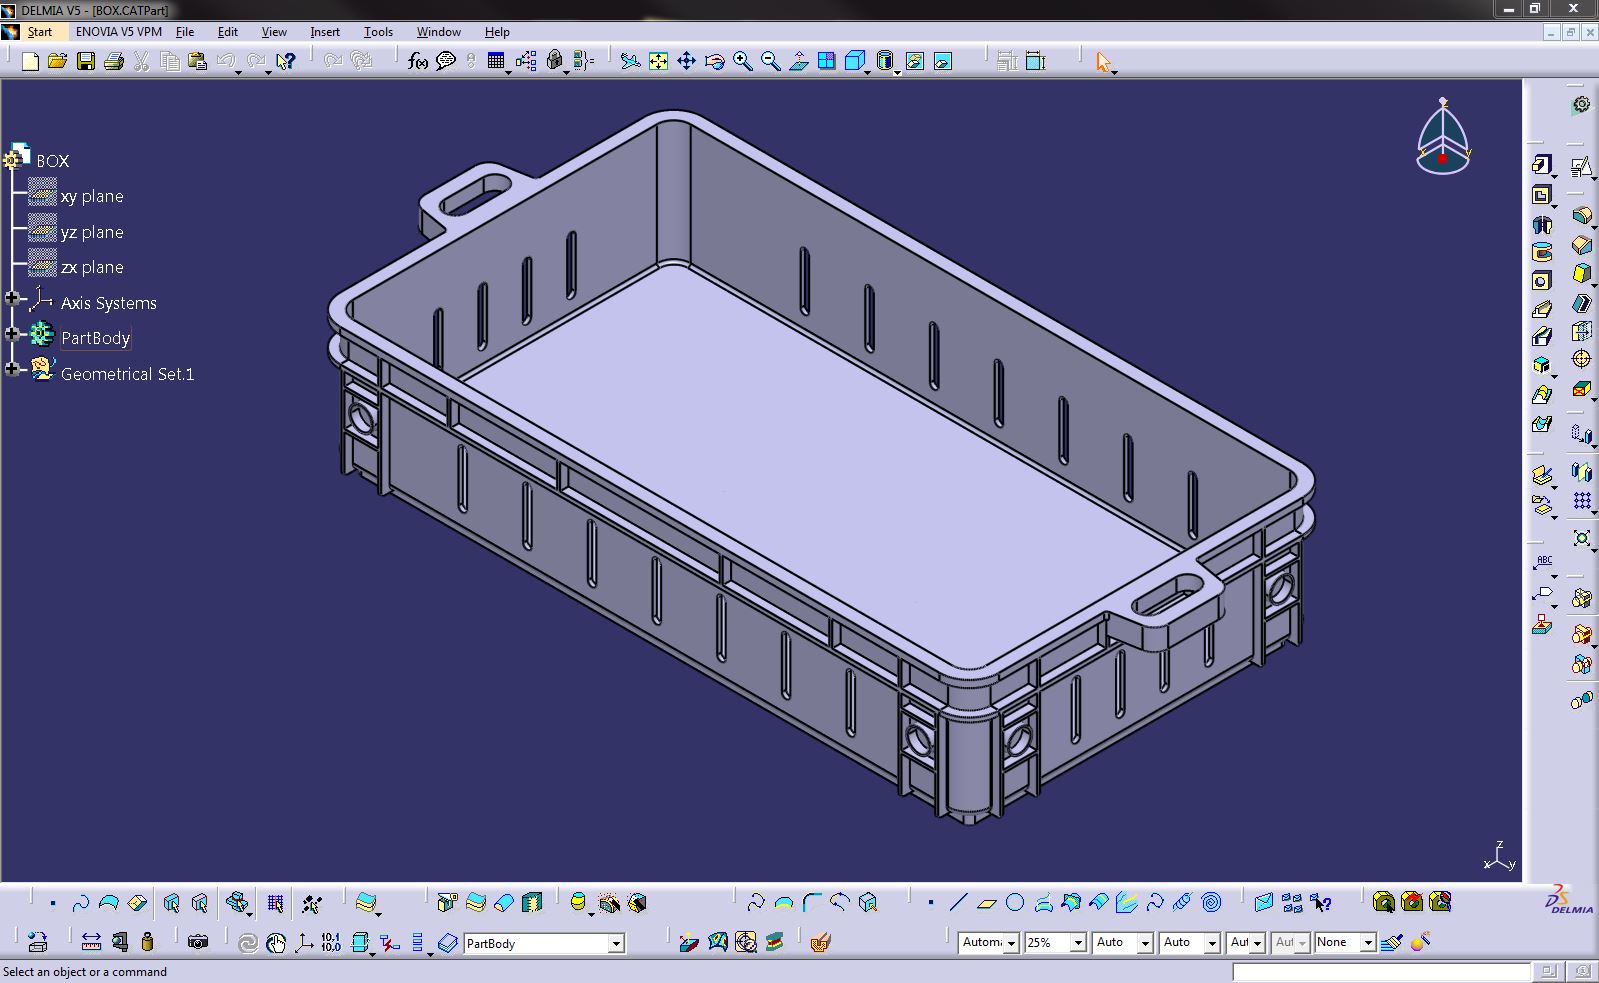Open the Start menu
The height and width of the screenshot is (983, 1599).
click(x=40, y=32)
